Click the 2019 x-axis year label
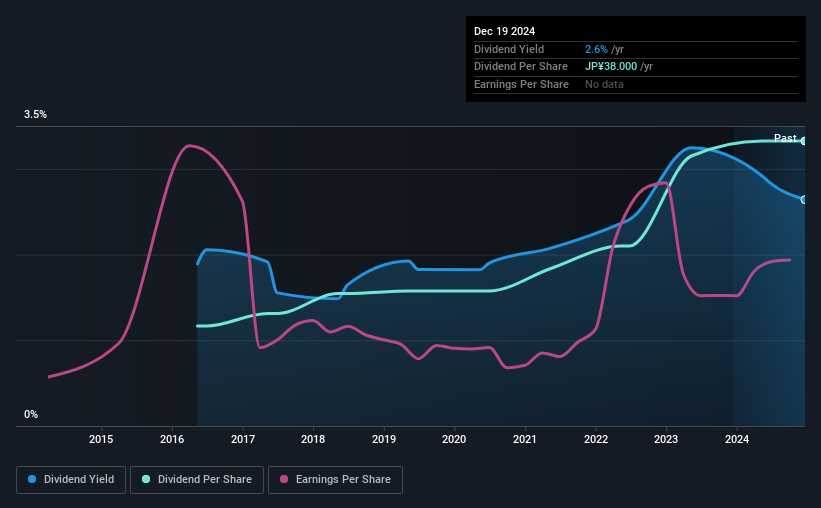 pyautogui.click(x=384, y=439)
